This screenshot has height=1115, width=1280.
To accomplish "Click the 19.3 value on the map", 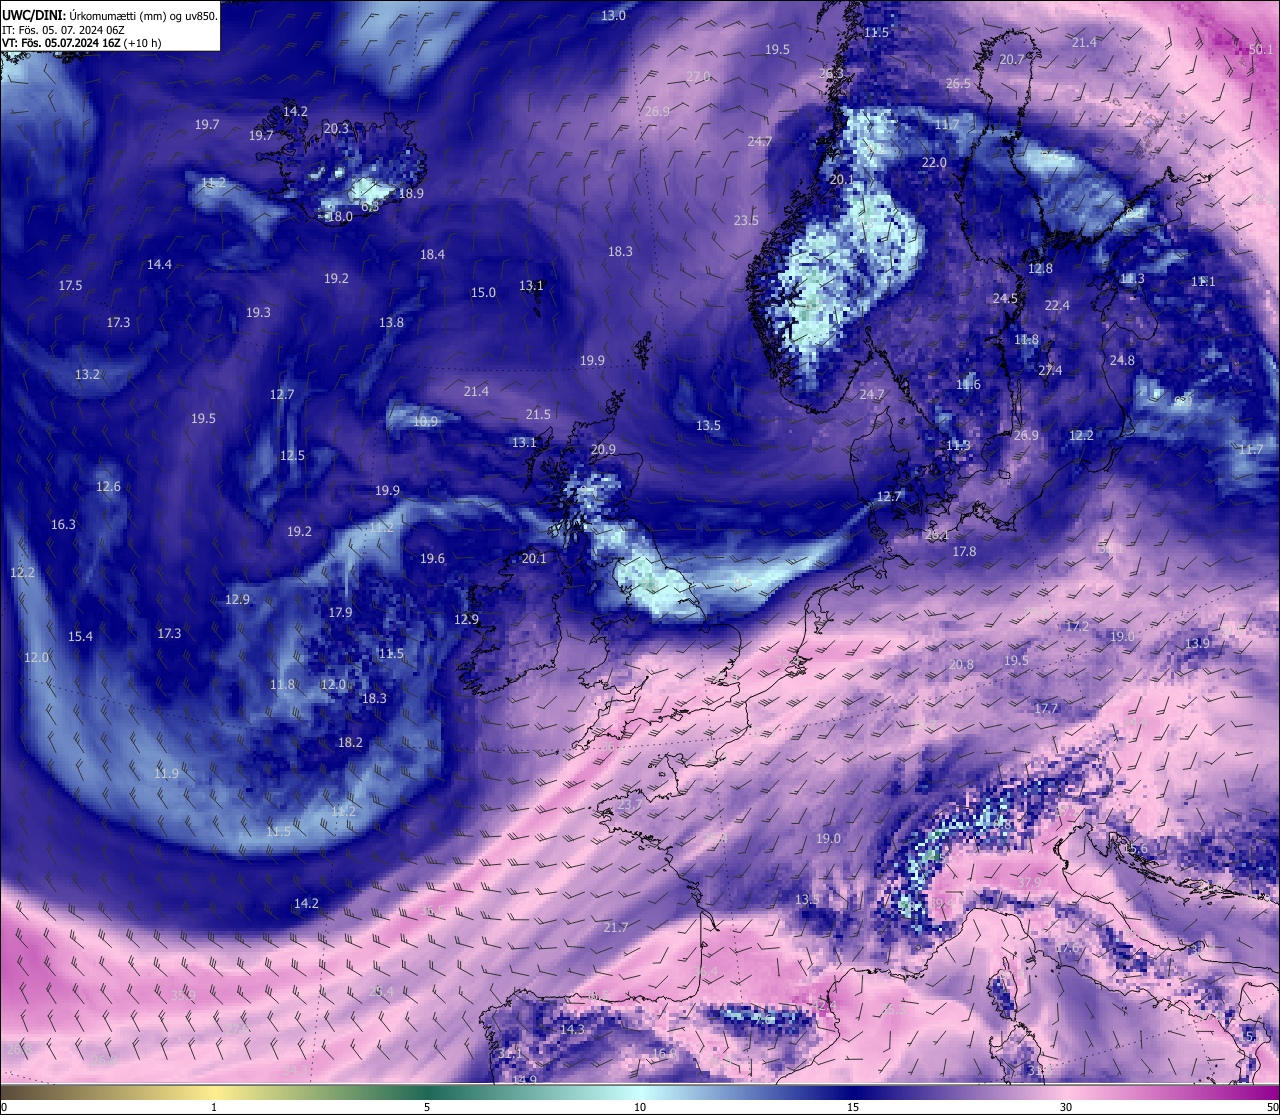I will point(258,313).
